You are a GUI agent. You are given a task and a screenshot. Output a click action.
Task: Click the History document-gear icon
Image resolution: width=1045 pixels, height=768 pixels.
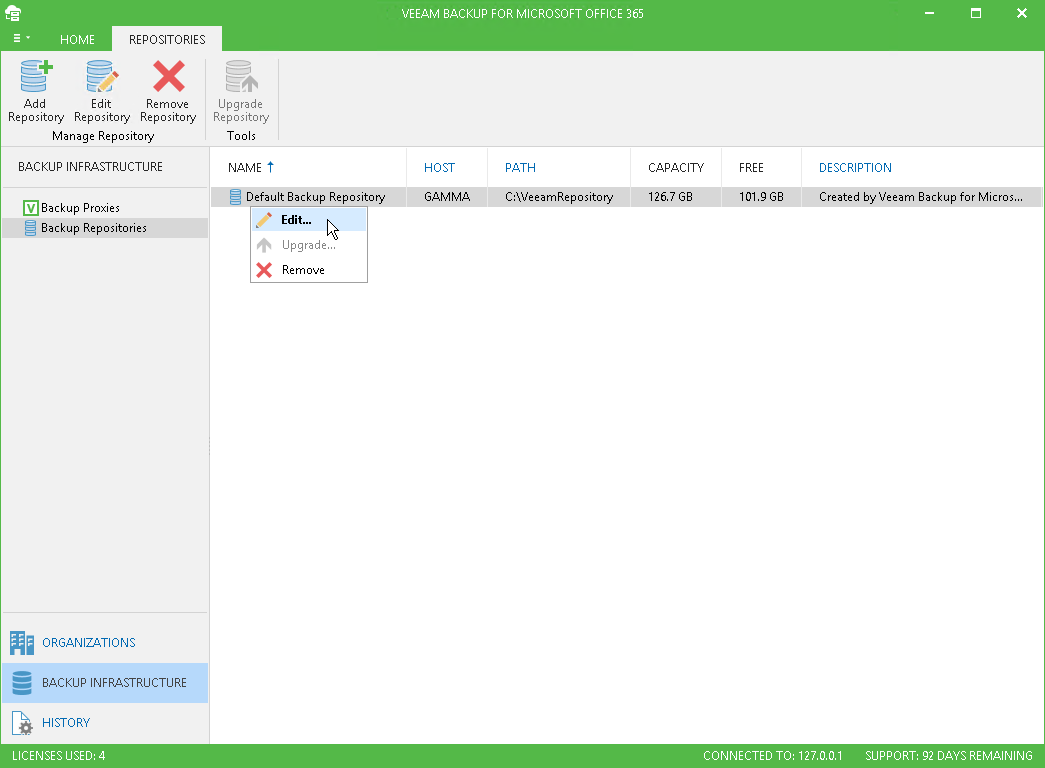point(22,723)
